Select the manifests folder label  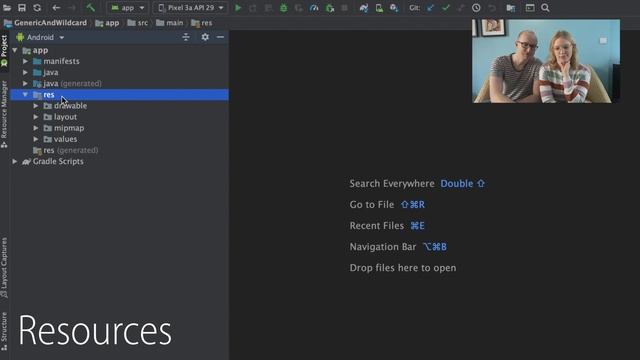point(61,61)
